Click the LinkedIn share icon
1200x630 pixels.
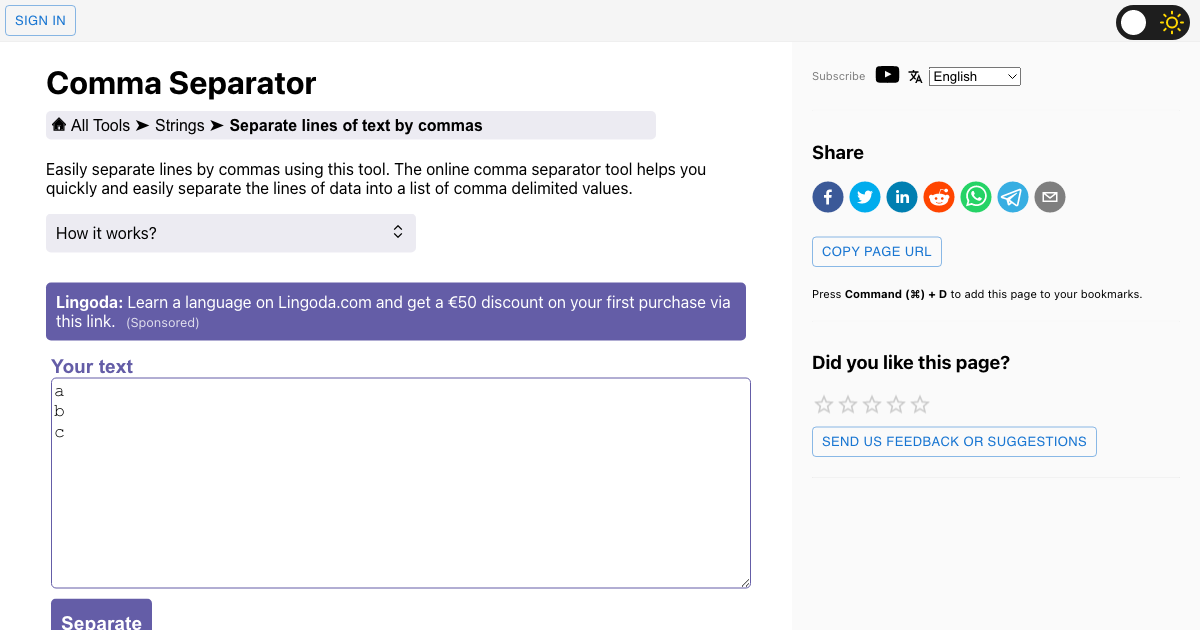click(x=902, y=197)
